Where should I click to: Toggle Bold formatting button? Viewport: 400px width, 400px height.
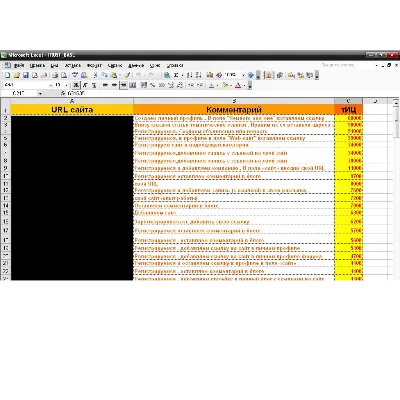[x=76, y=85]
